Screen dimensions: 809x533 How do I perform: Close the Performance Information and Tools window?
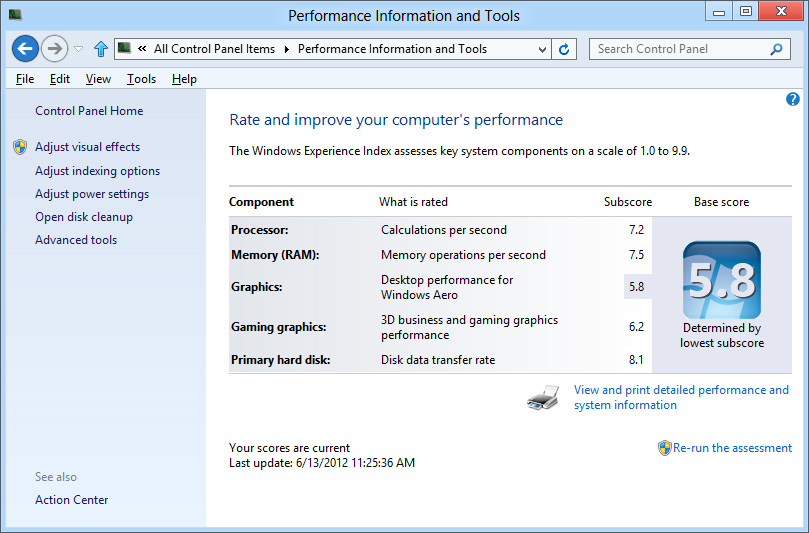(781, 11)
